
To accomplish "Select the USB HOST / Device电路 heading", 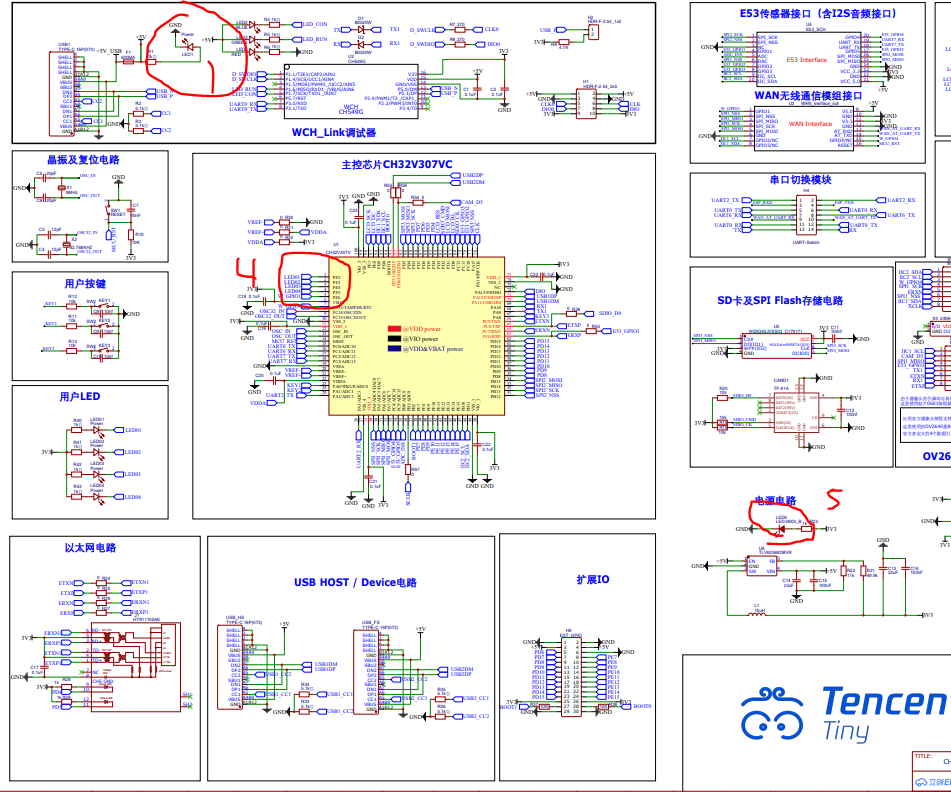I will pyautogui.click(x=354, y=582).
